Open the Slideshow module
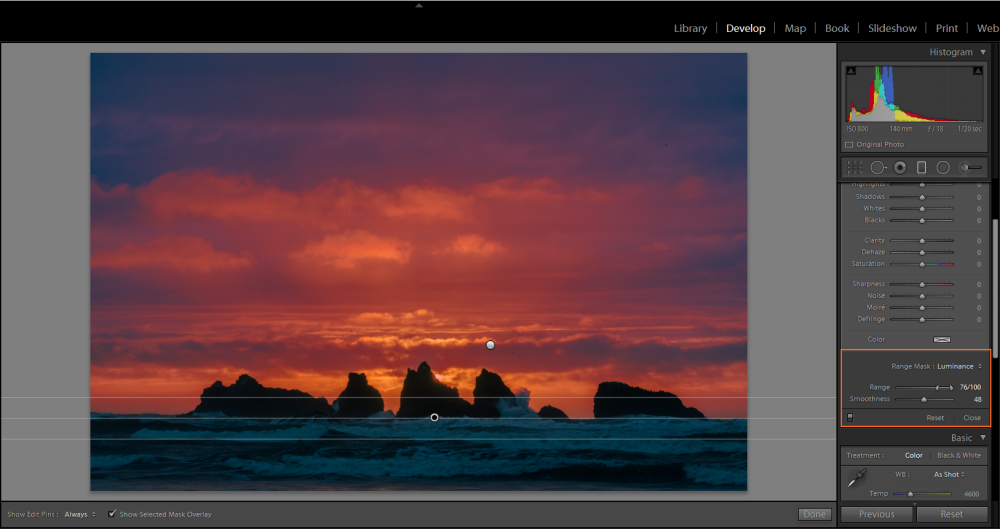Viewport: 1000px width, 529px height. tap(892, 28)
